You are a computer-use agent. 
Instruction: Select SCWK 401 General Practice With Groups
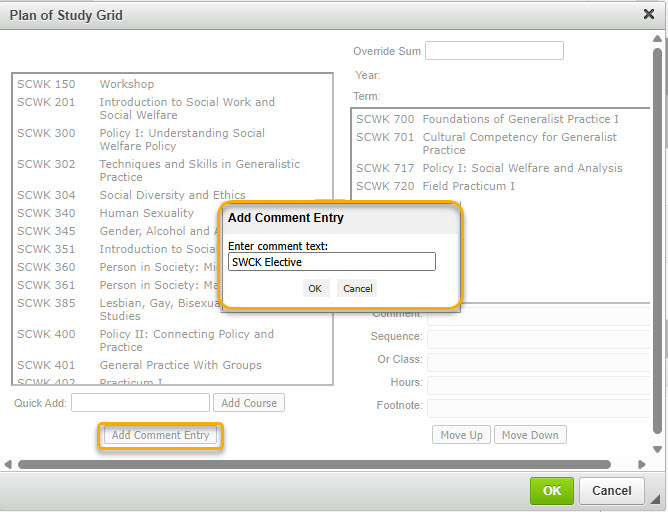tap(172, 365)
